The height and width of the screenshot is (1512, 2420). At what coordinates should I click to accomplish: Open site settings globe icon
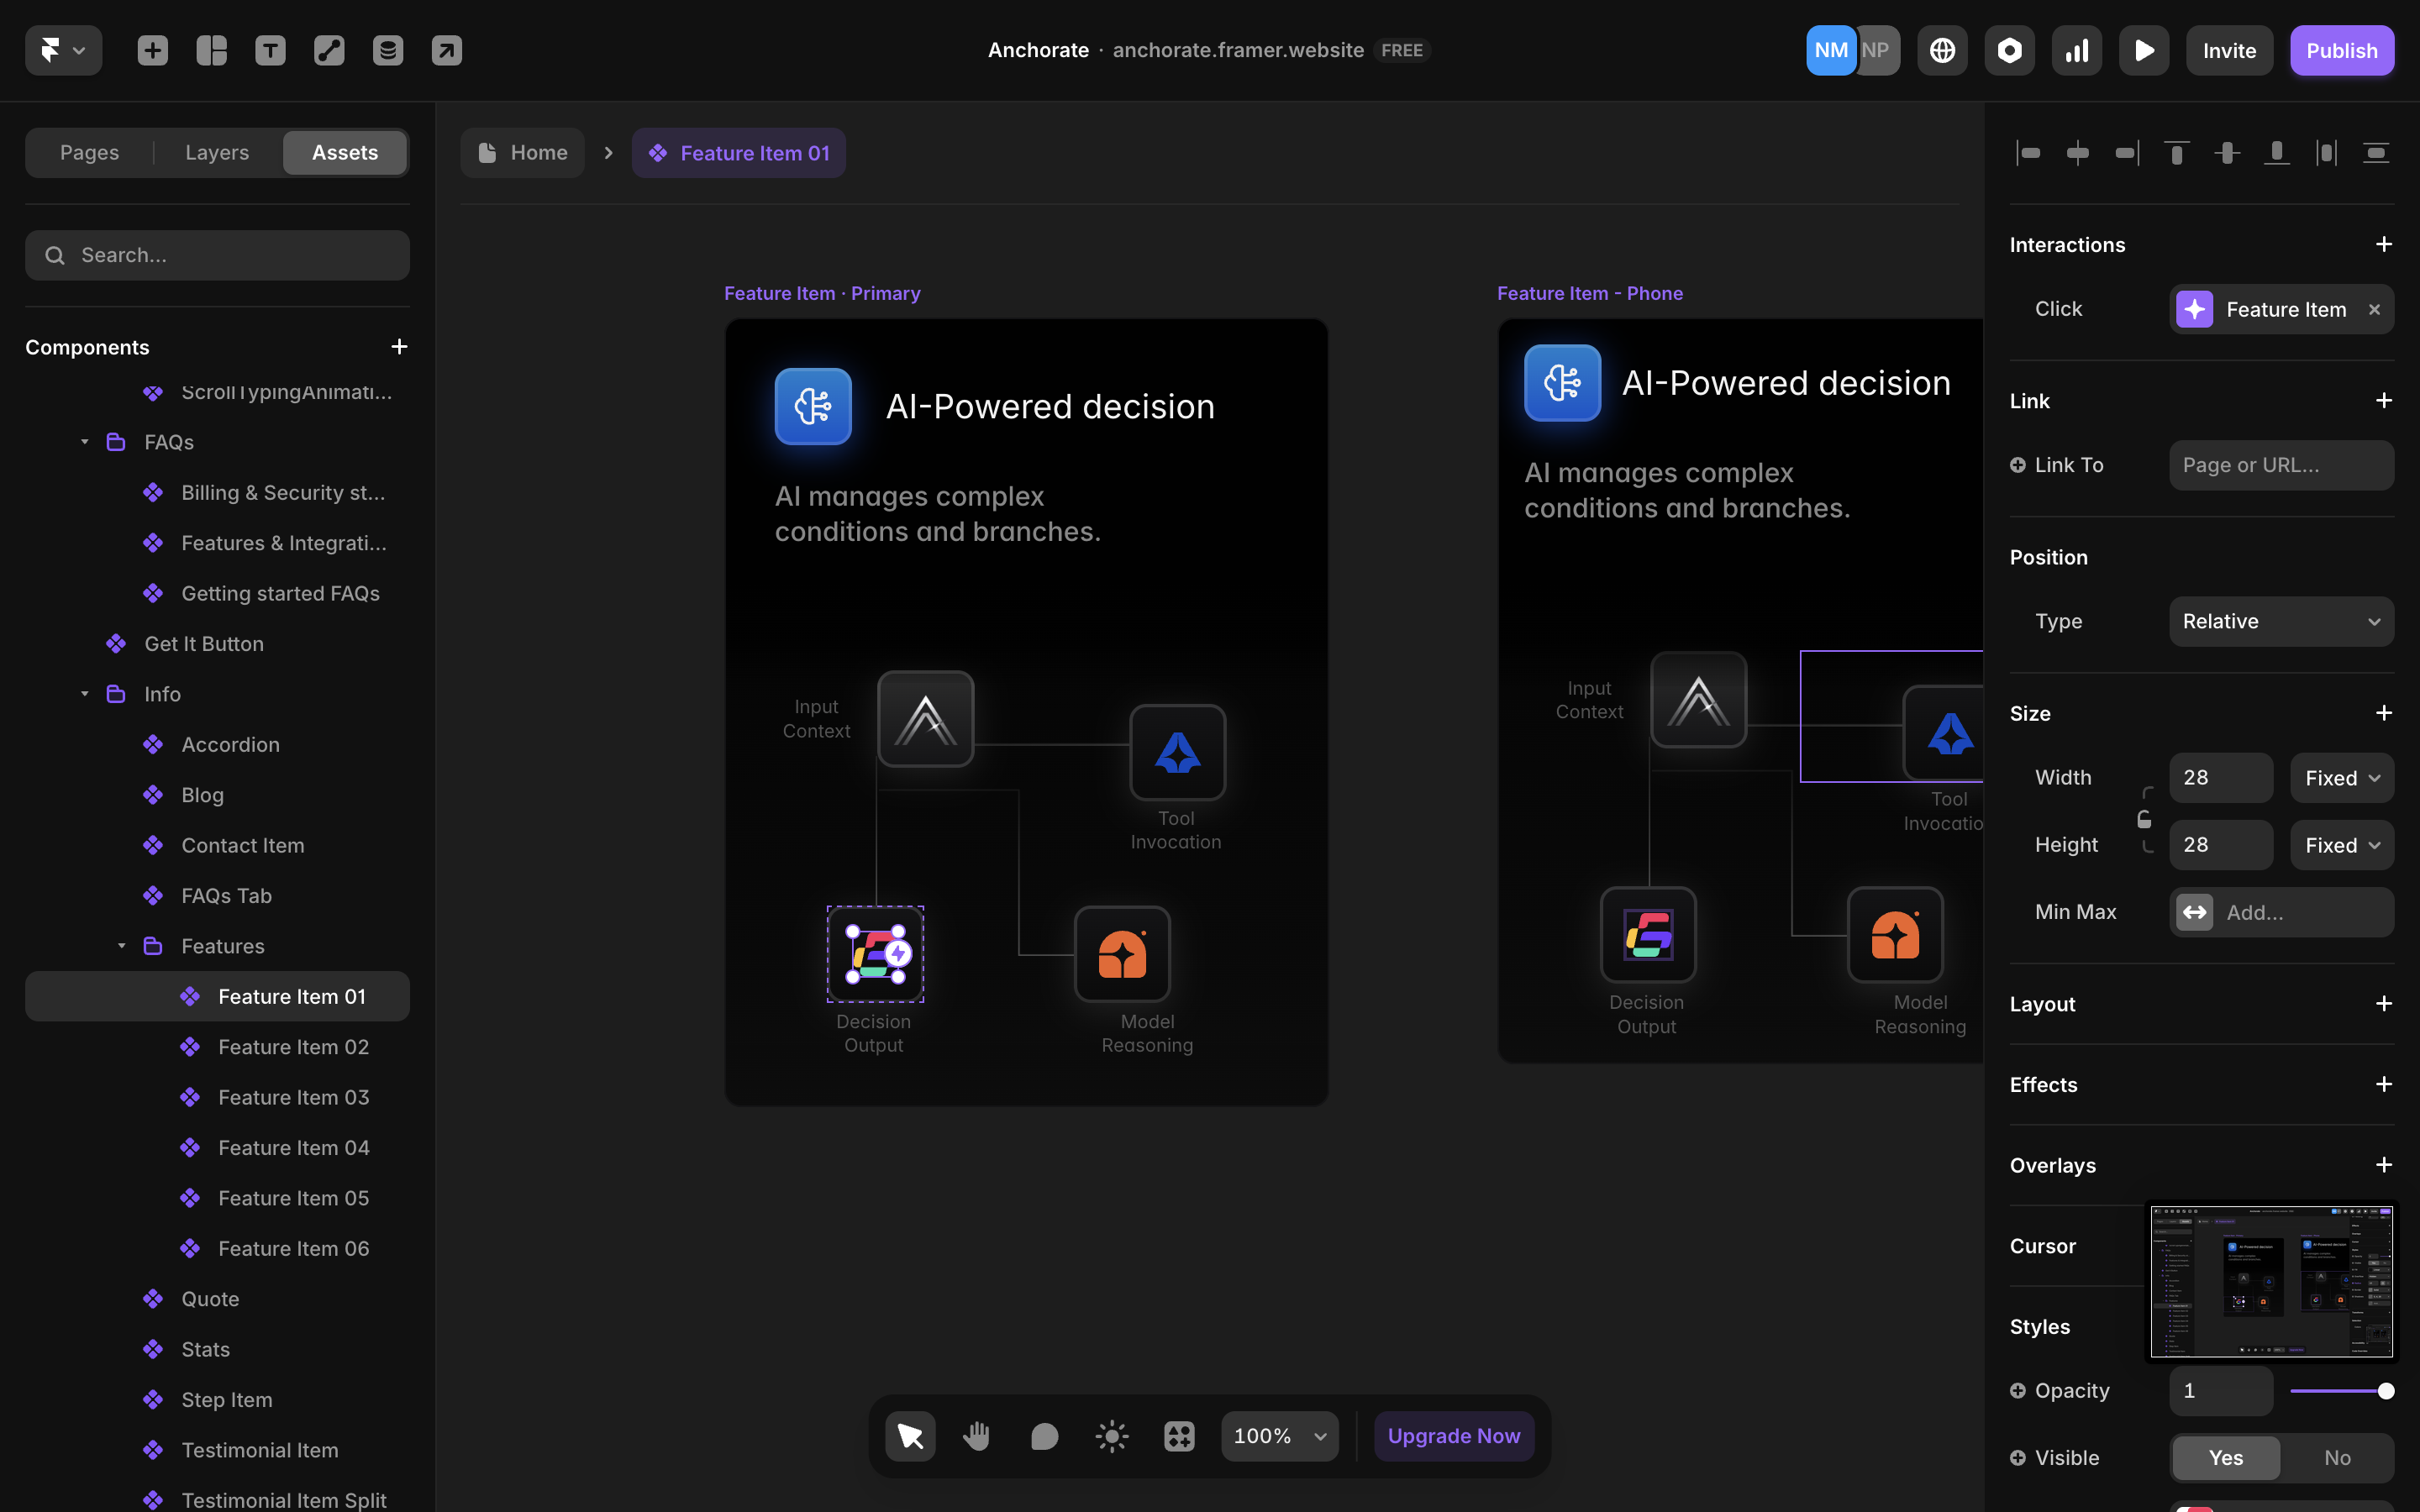pyautogui.click(x=1942, y=50)
